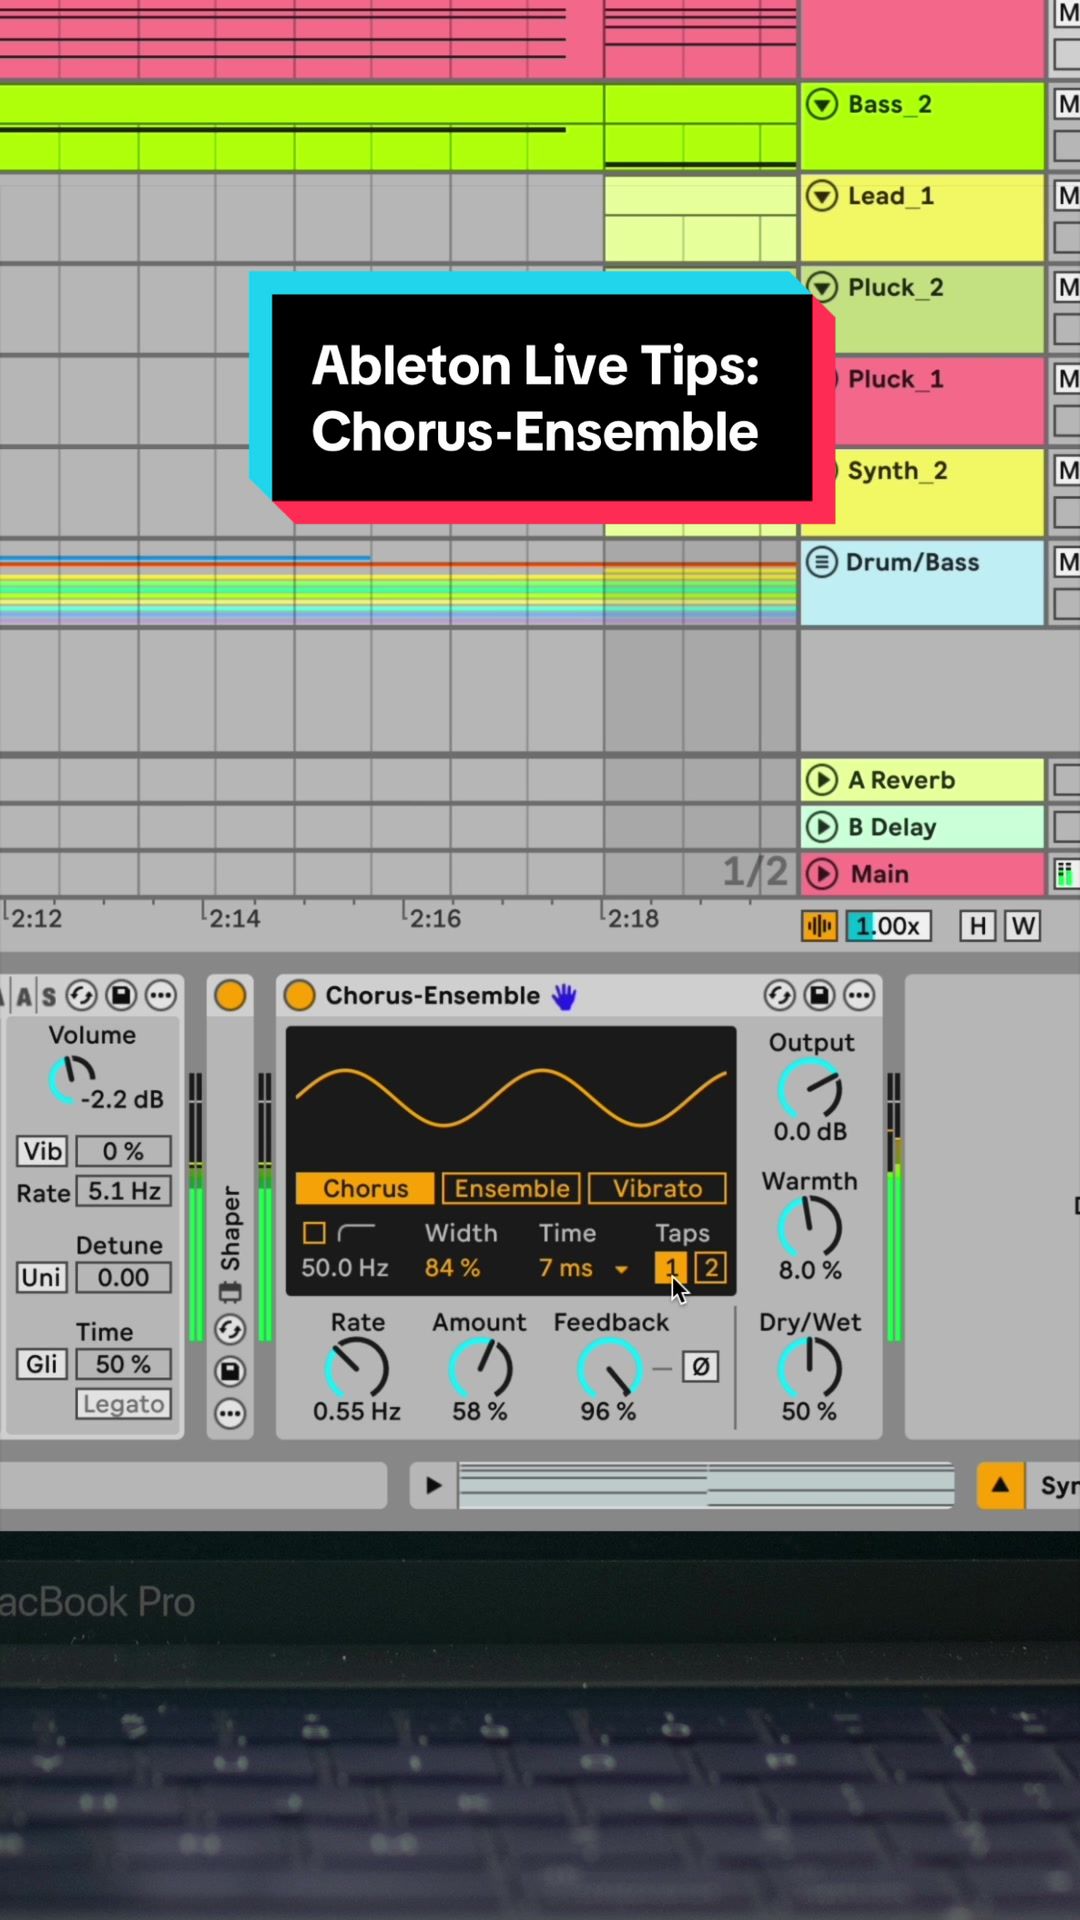Click the Shaper device title icon
The image size is (1080, 1920).
tap(230, 1292)
